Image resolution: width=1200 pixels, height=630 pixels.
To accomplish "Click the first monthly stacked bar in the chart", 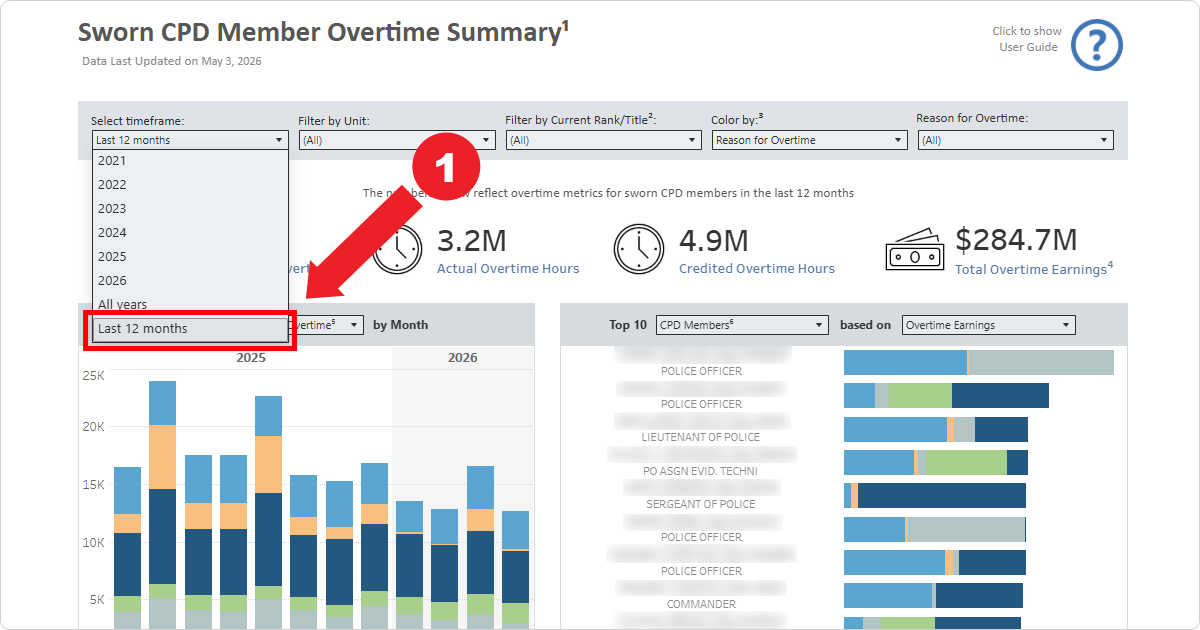I will click(x=127, y=548).
